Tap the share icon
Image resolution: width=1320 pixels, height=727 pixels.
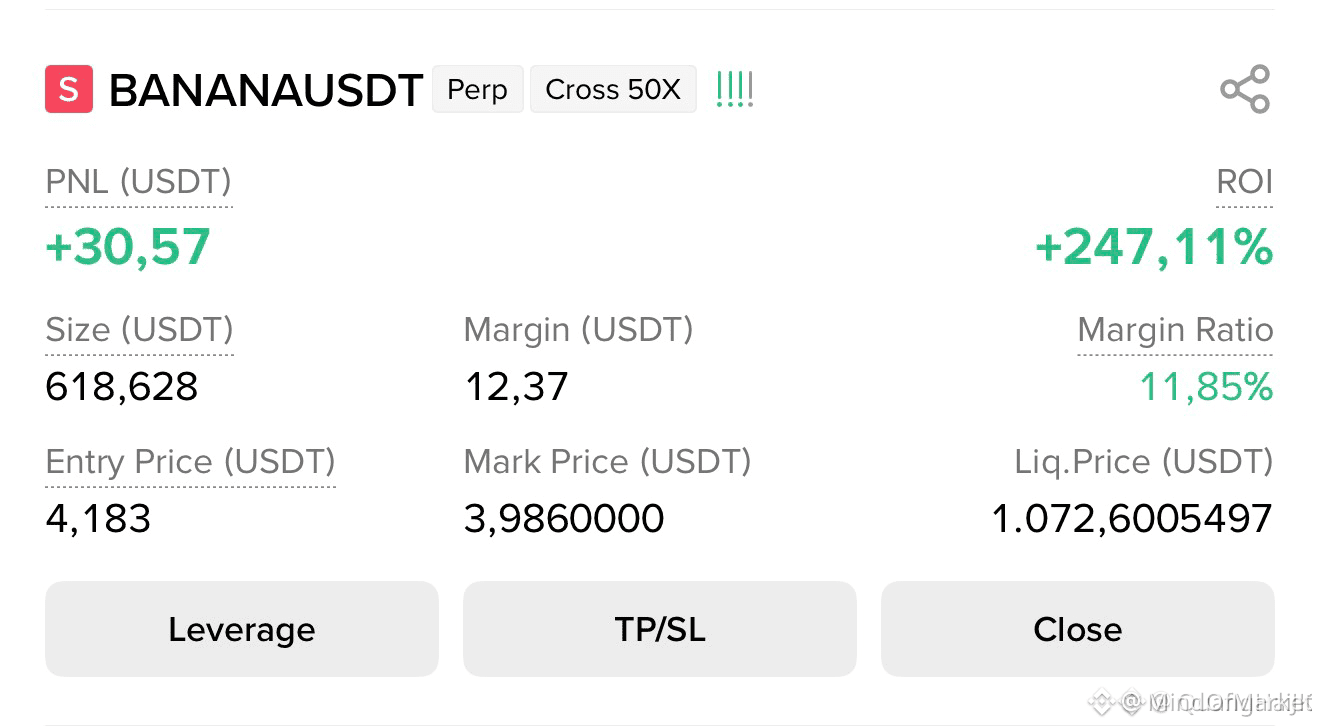pyautogui.click(x=1245, y=89)
